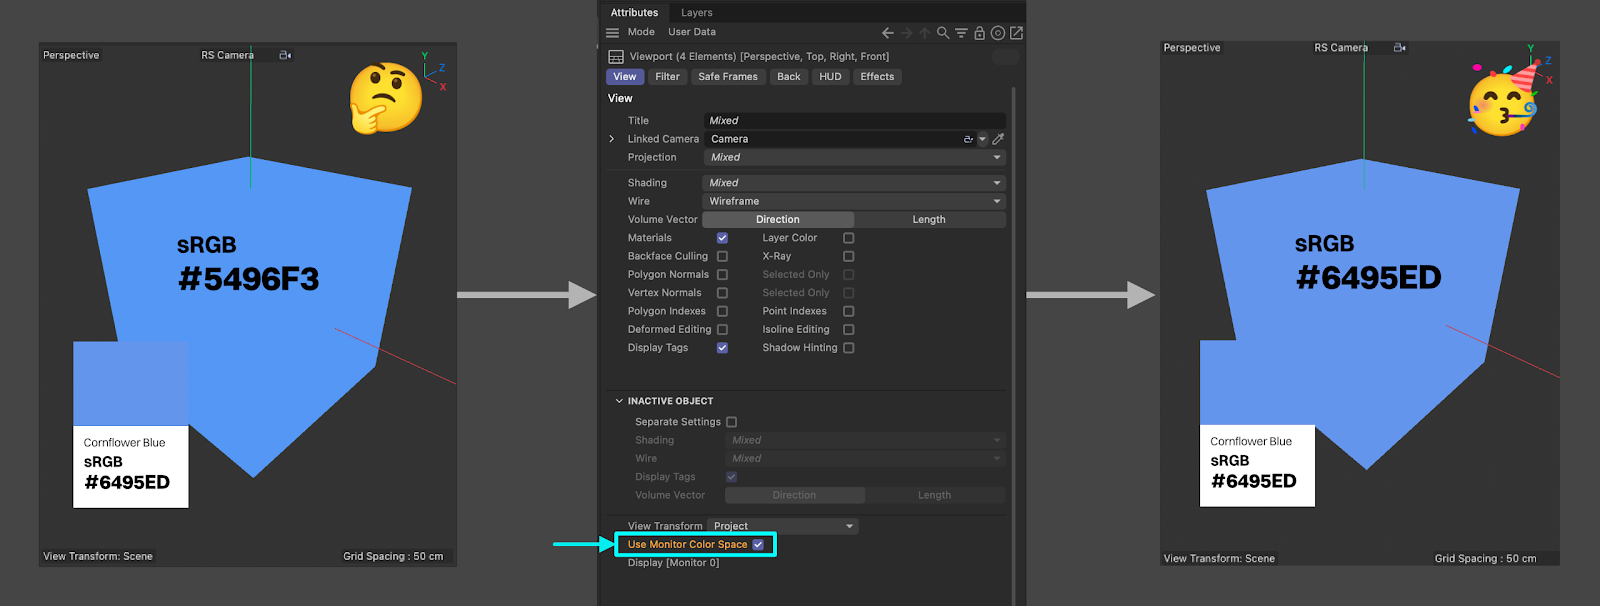Open the User Data menu
Image resolution: width=1600 pixels, height=606 pixels.
[x=691, y=32]
